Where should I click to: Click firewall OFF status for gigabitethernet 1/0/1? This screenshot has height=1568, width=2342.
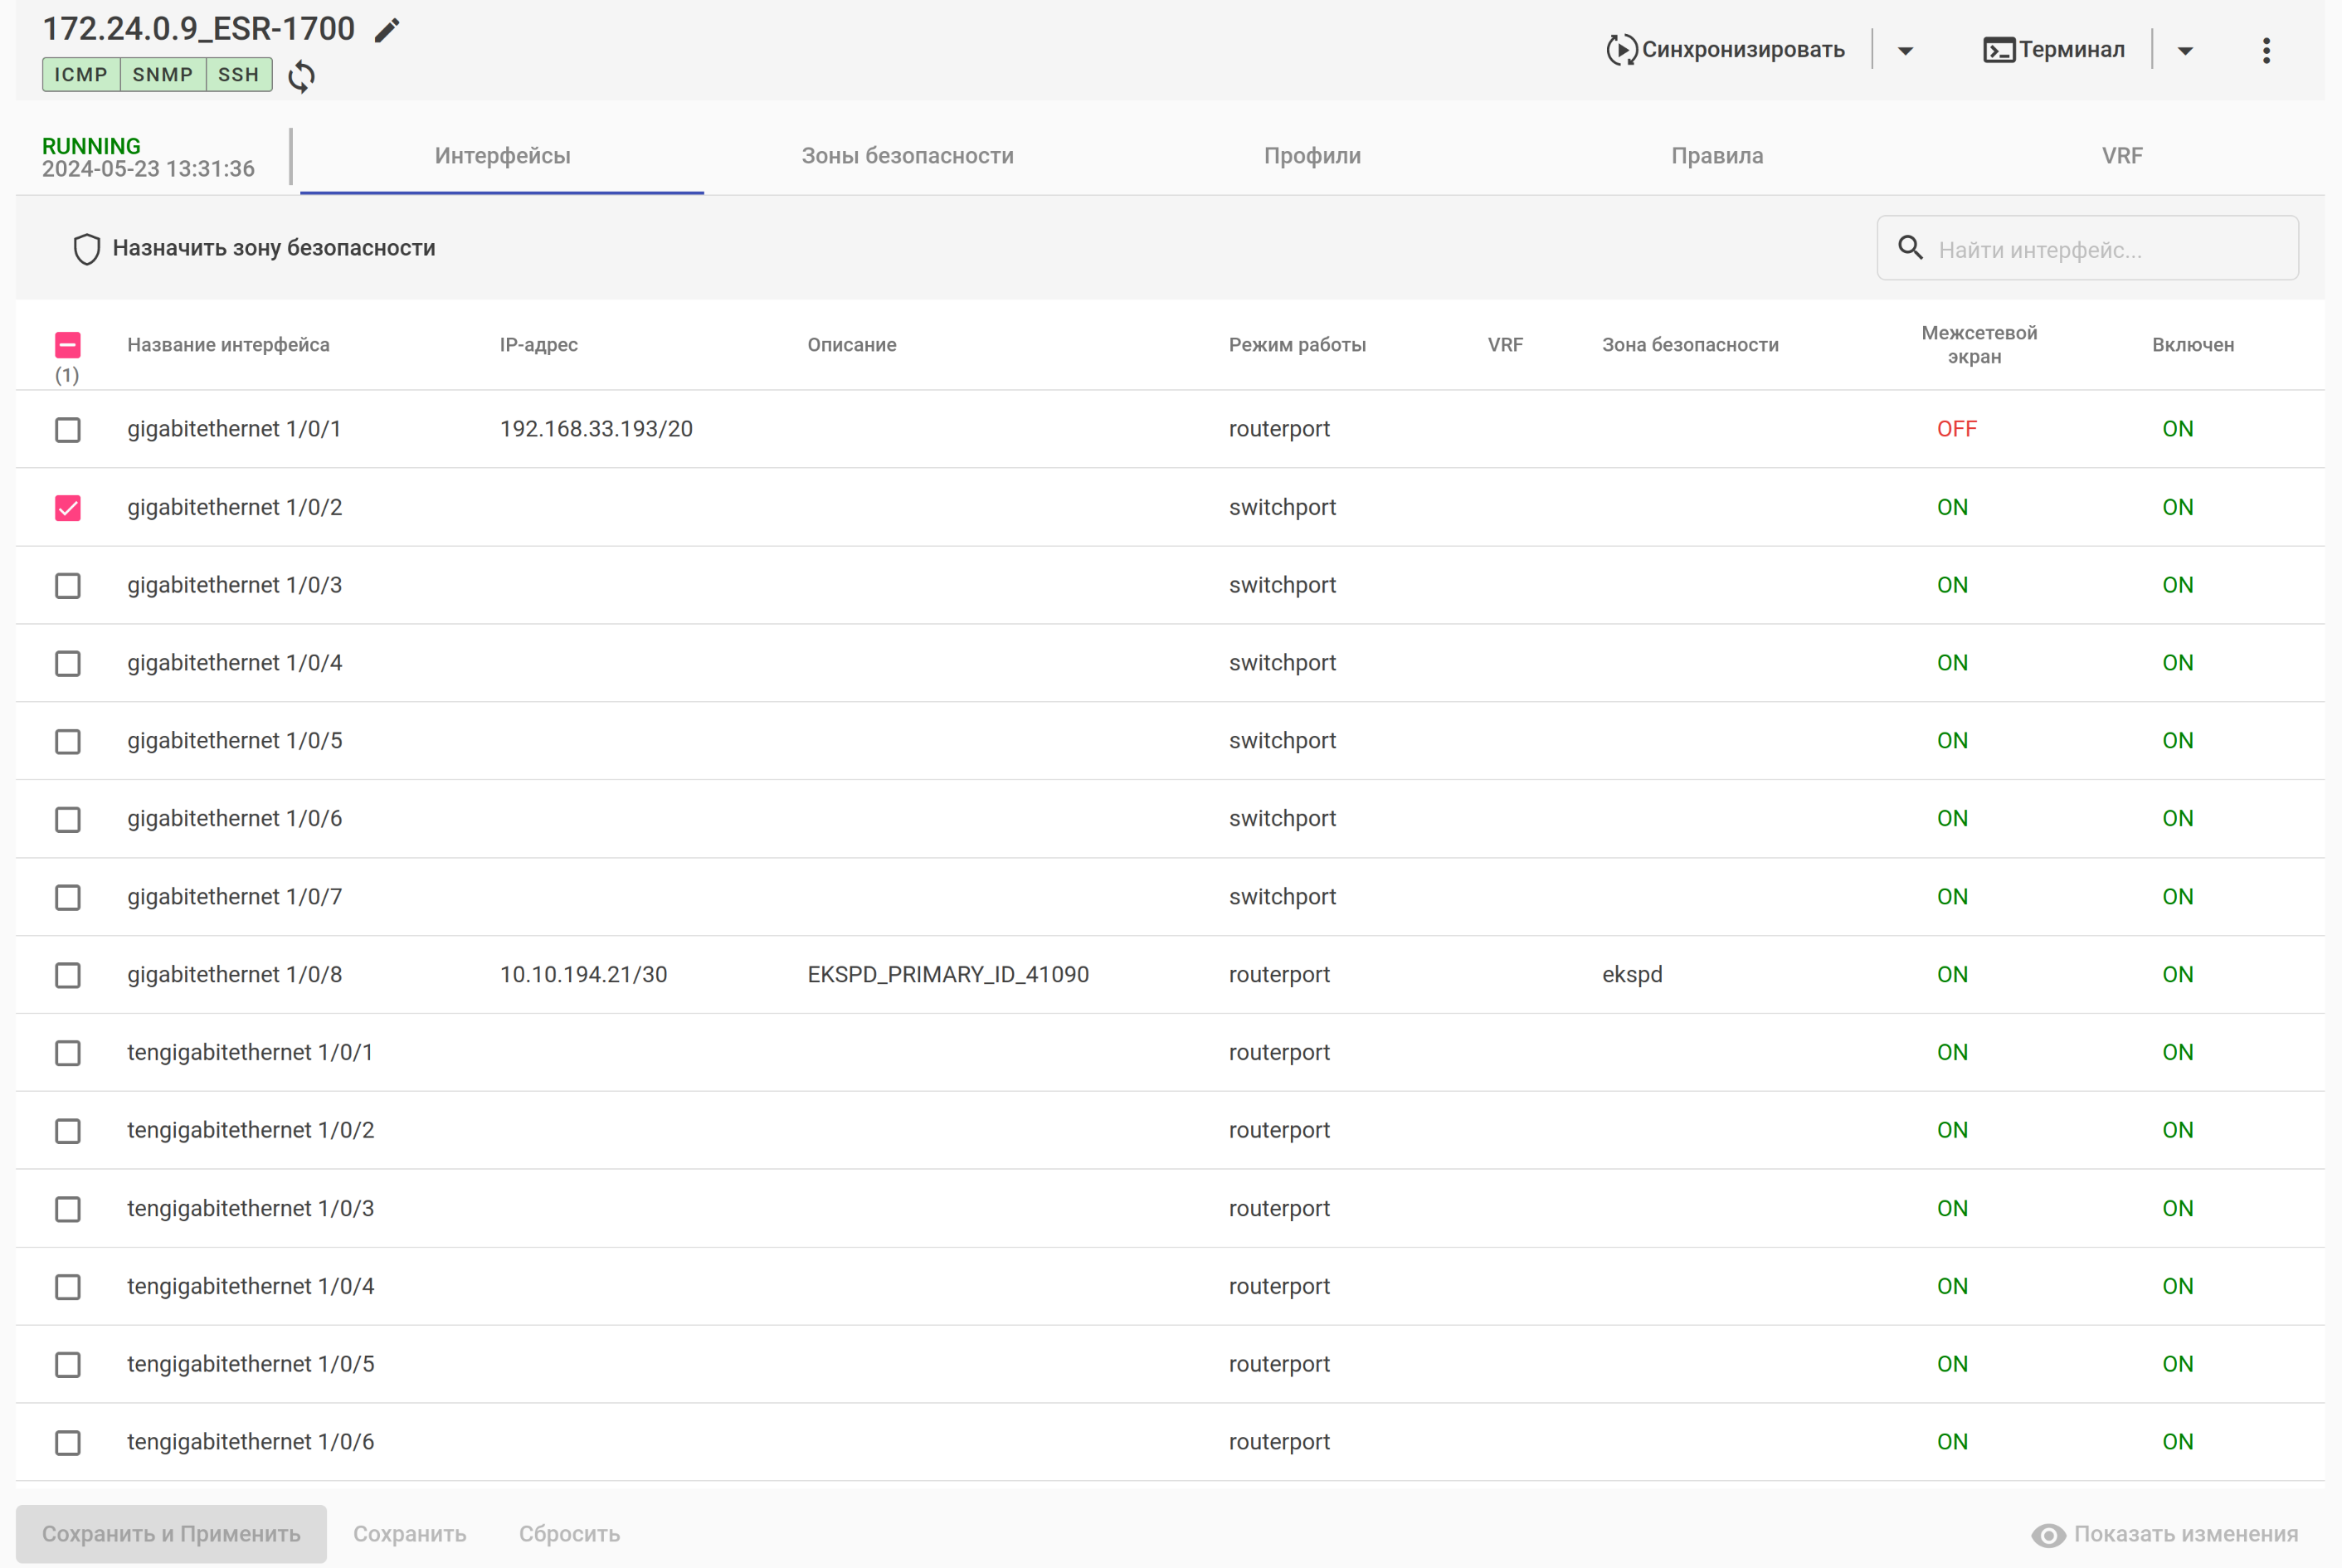coord(1956,429)
